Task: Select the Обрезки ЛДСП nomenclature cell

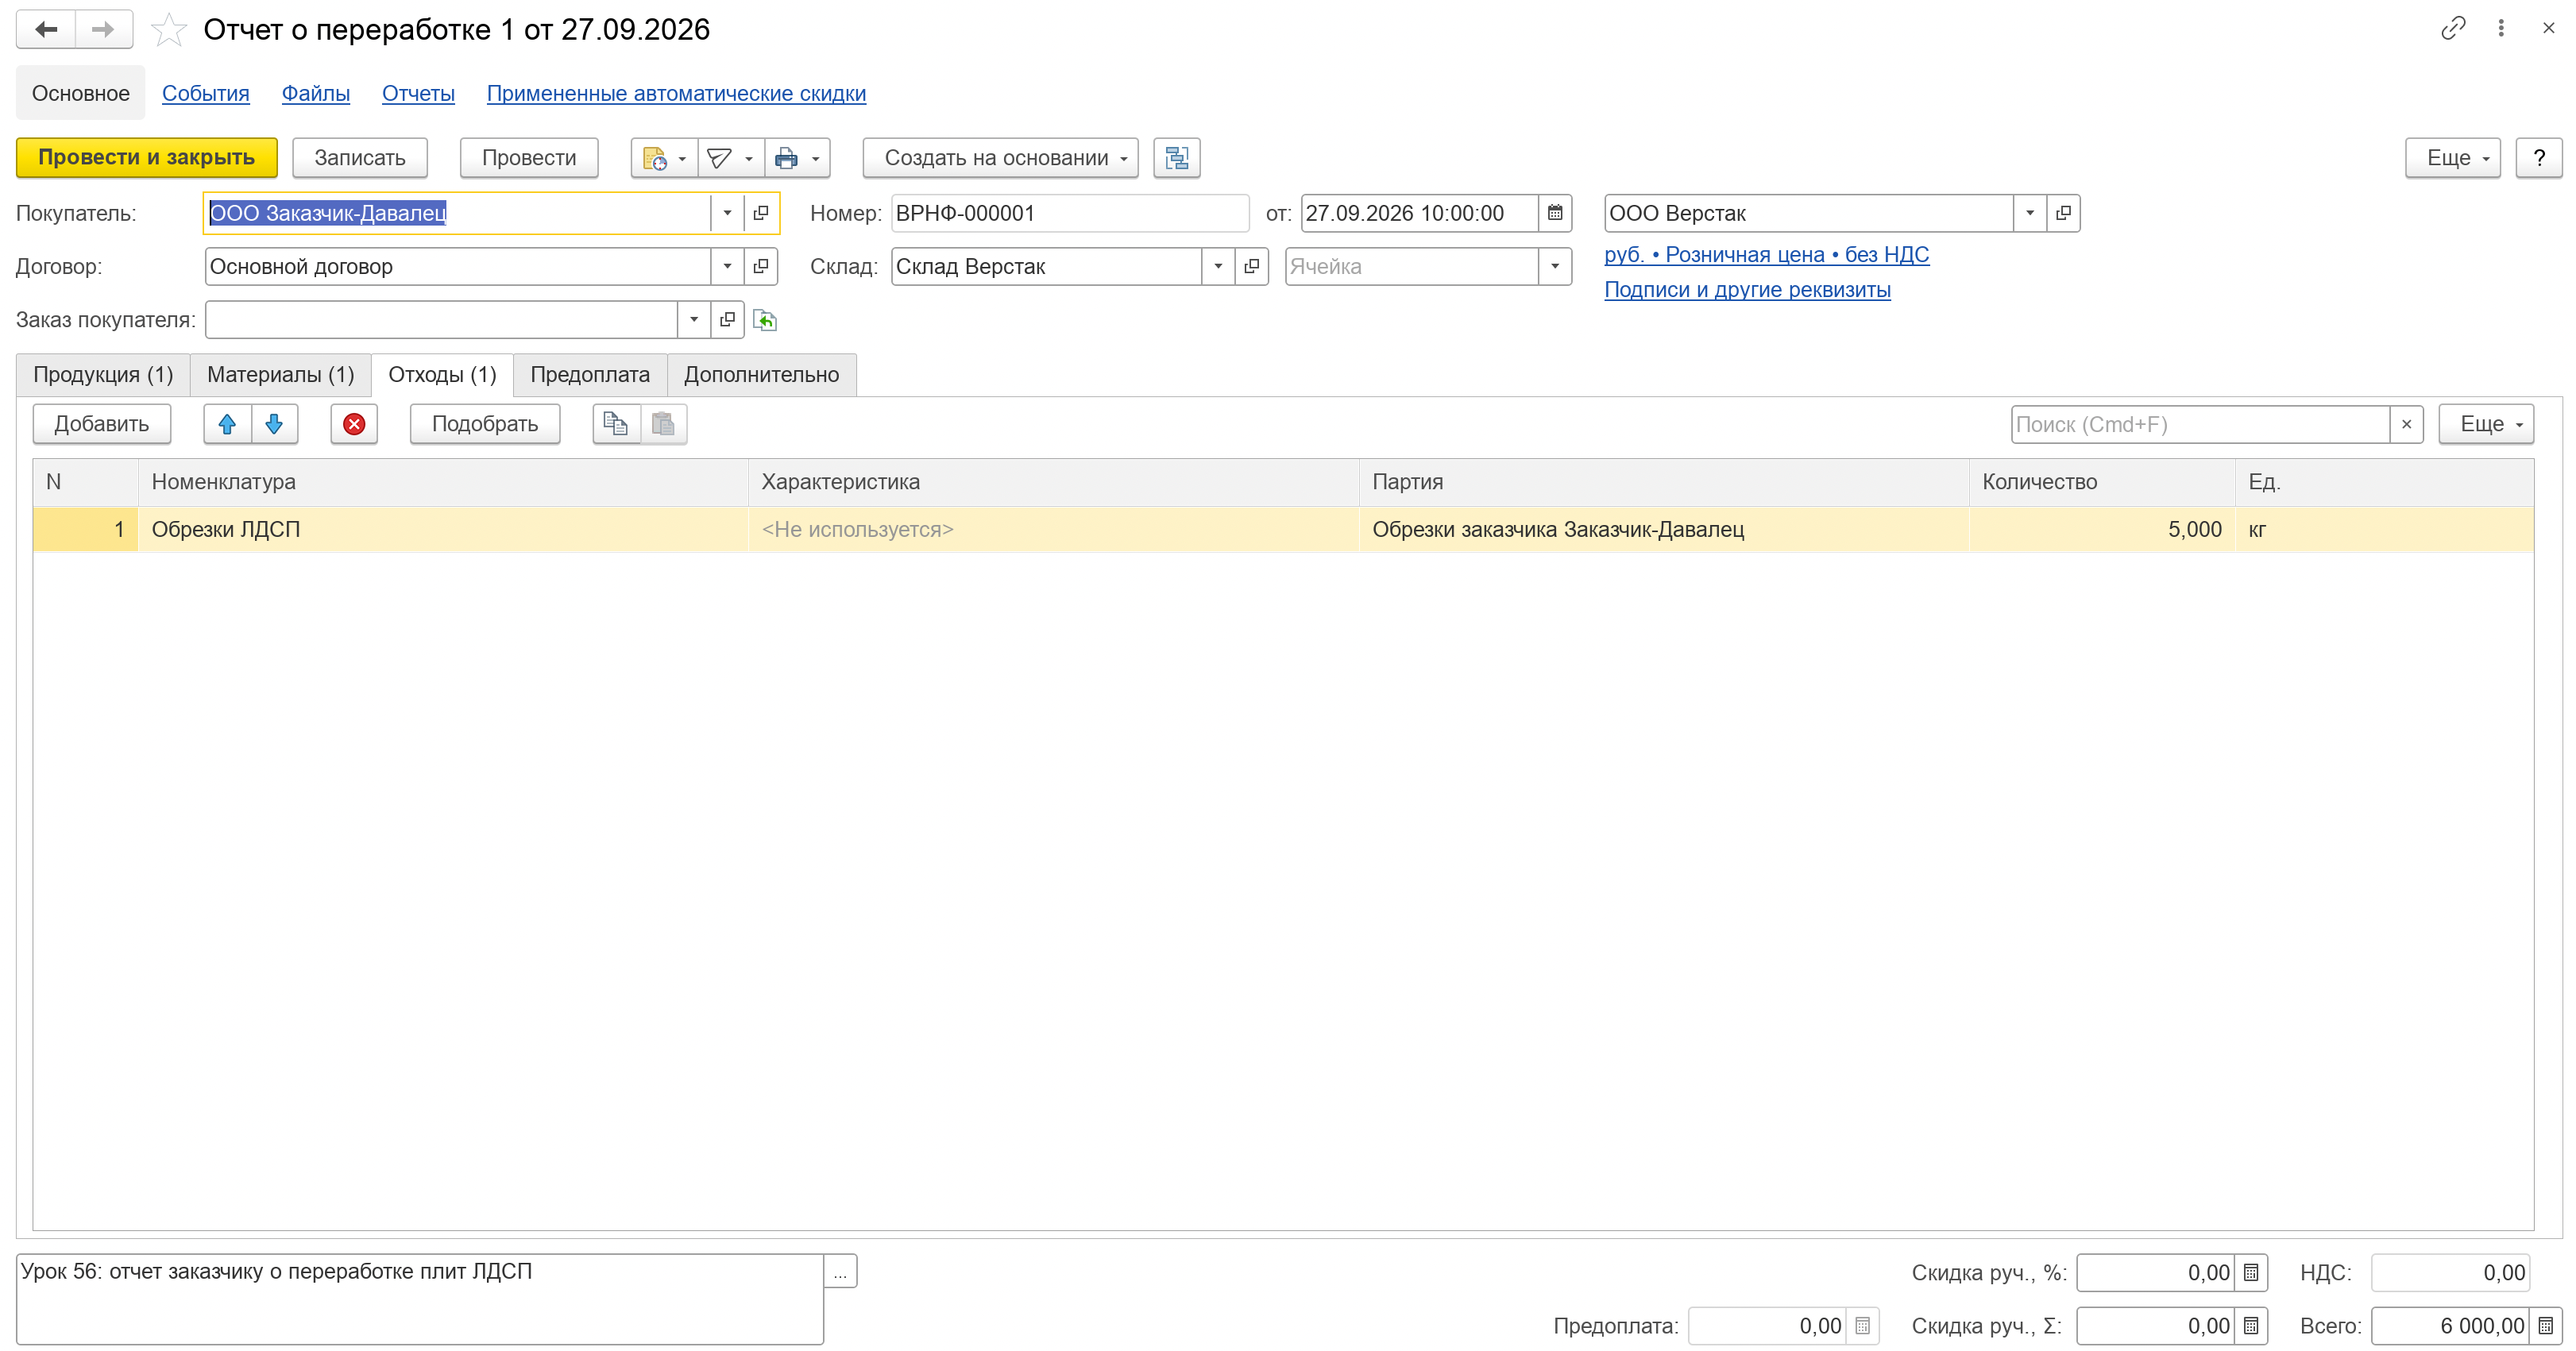Action: point(443,529)
